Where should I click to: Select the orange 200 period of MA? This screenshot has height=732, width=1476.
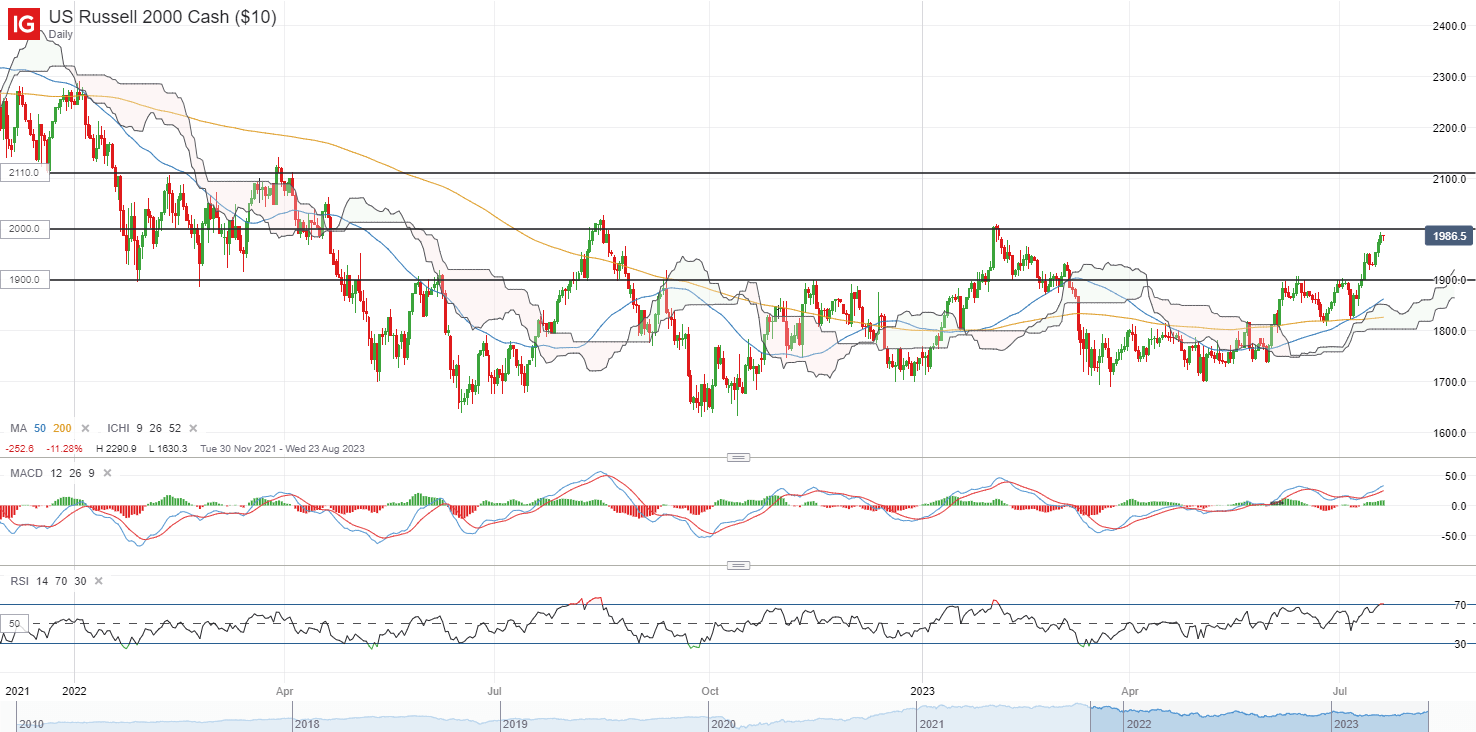(62, 428)
